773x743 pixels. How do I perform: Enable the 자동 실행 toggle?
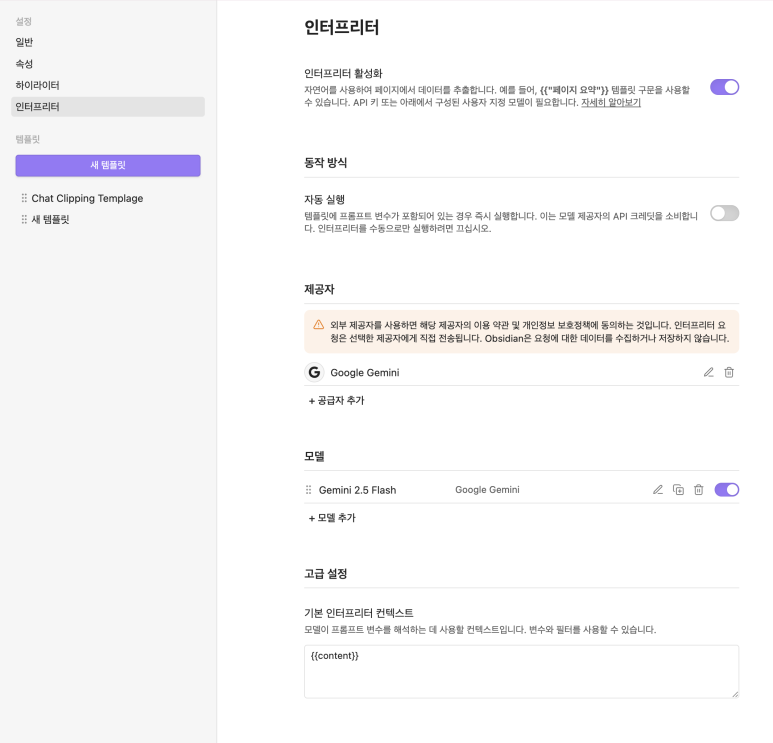(724, 213)
